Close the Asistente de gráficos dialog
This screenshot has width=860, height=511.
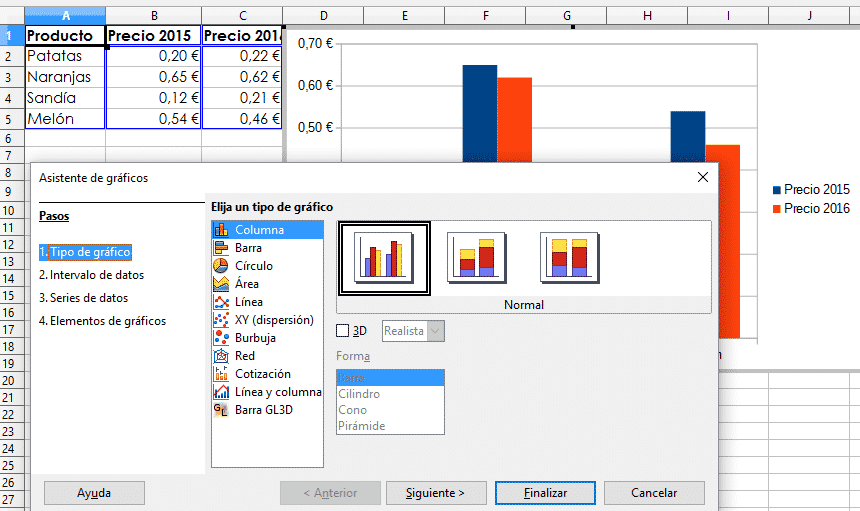coord(703,177)
